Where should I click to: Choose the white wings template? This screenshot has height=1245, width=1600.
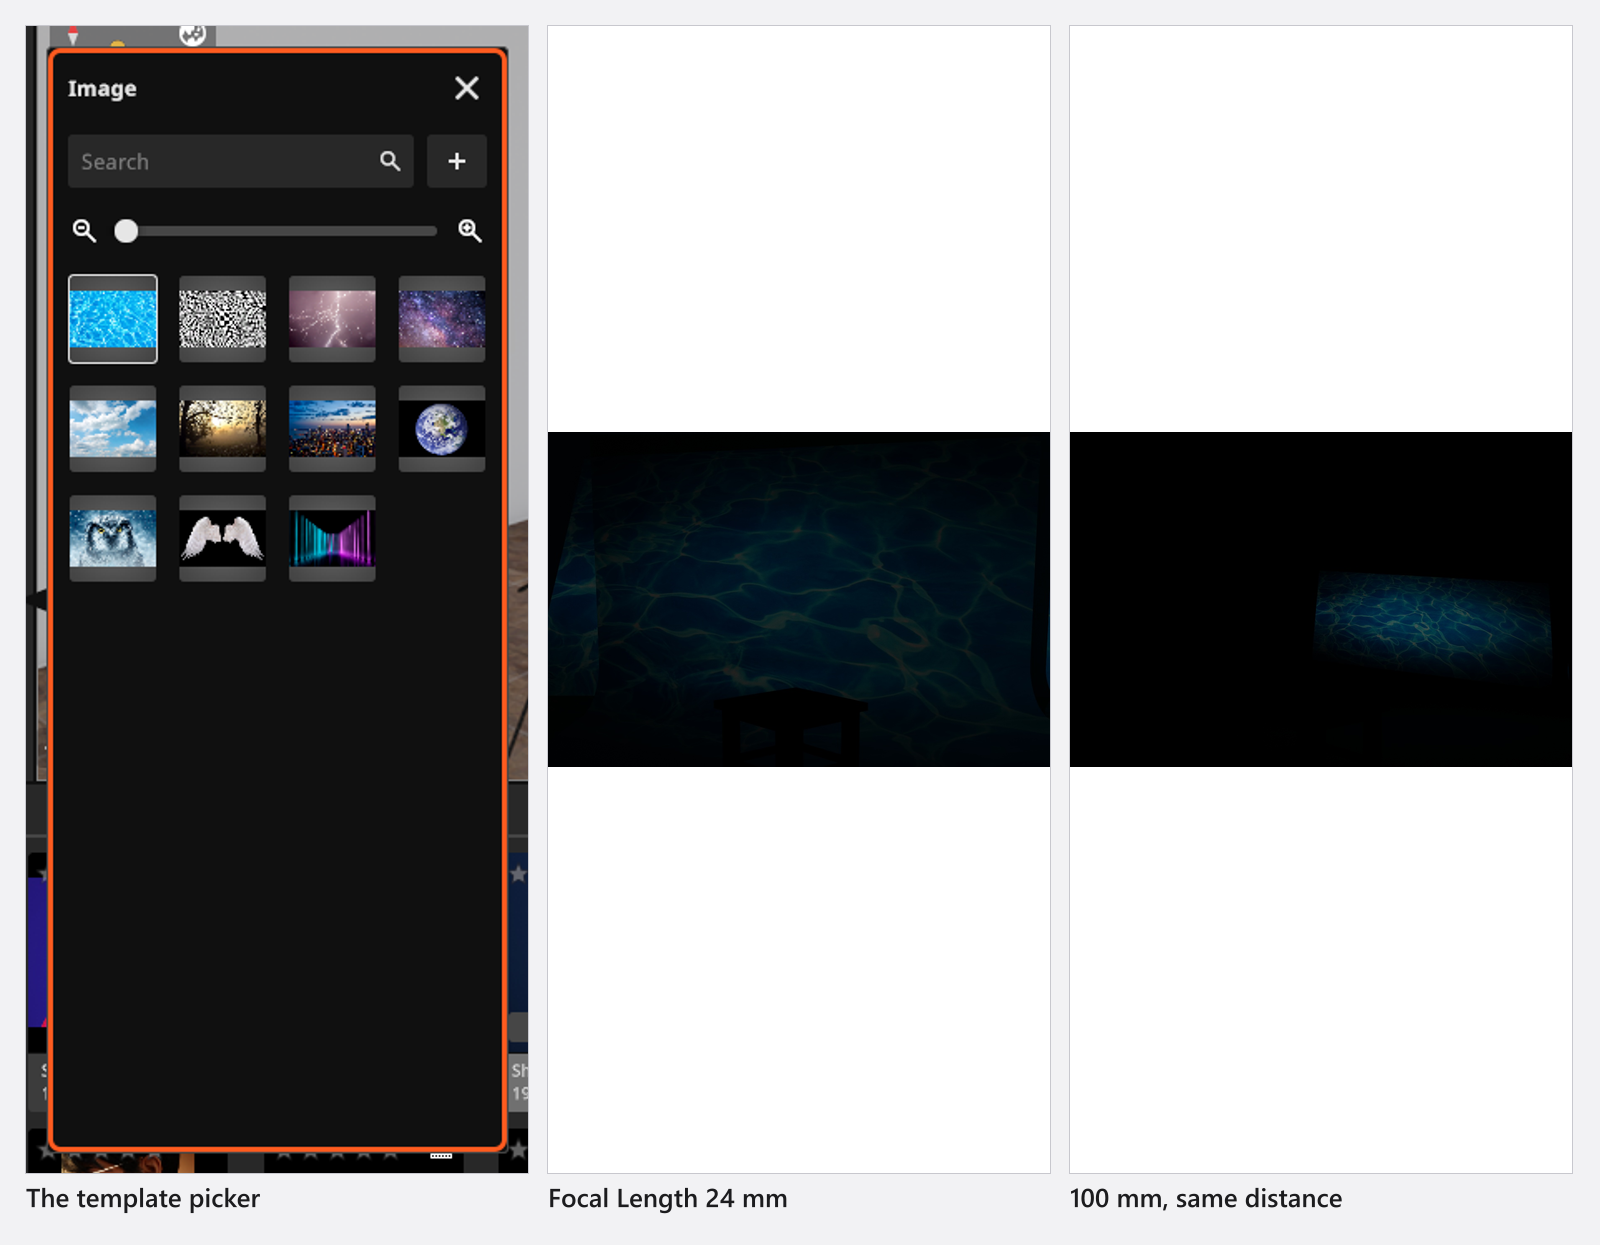(222, 538)
